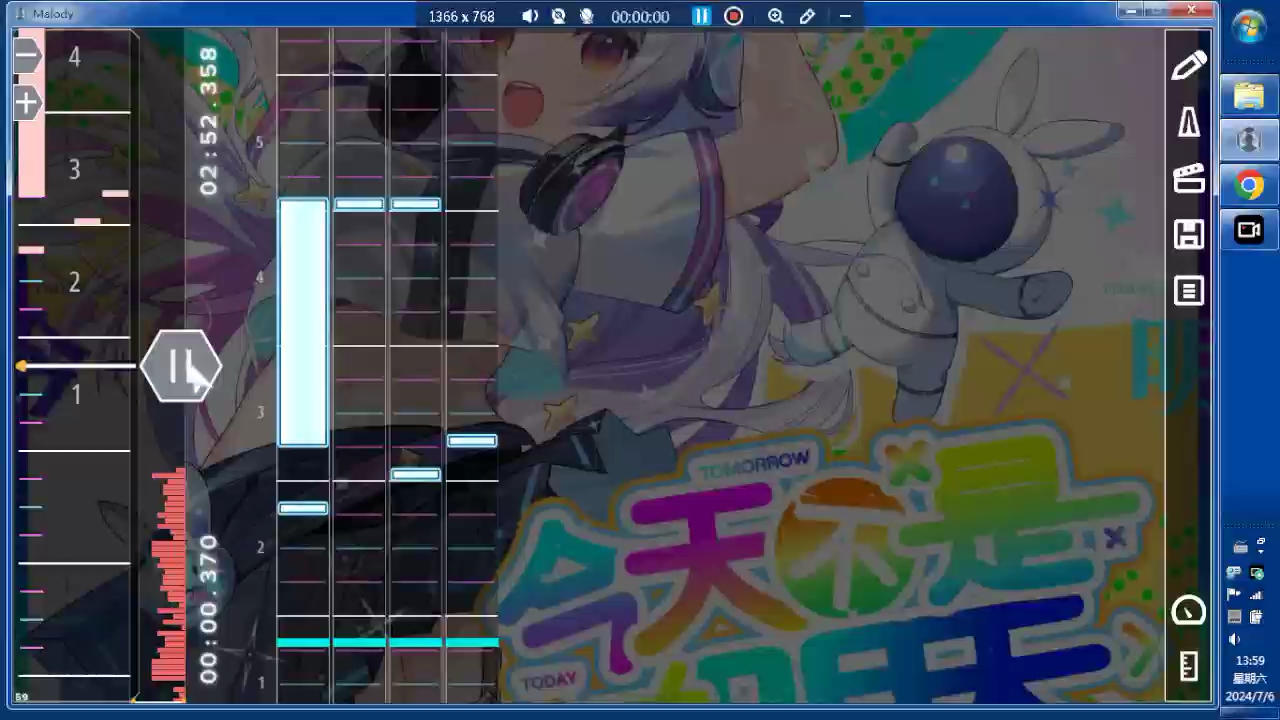
Task: Open File Explorer from the taskbar
Action: tap(1249, 95)
